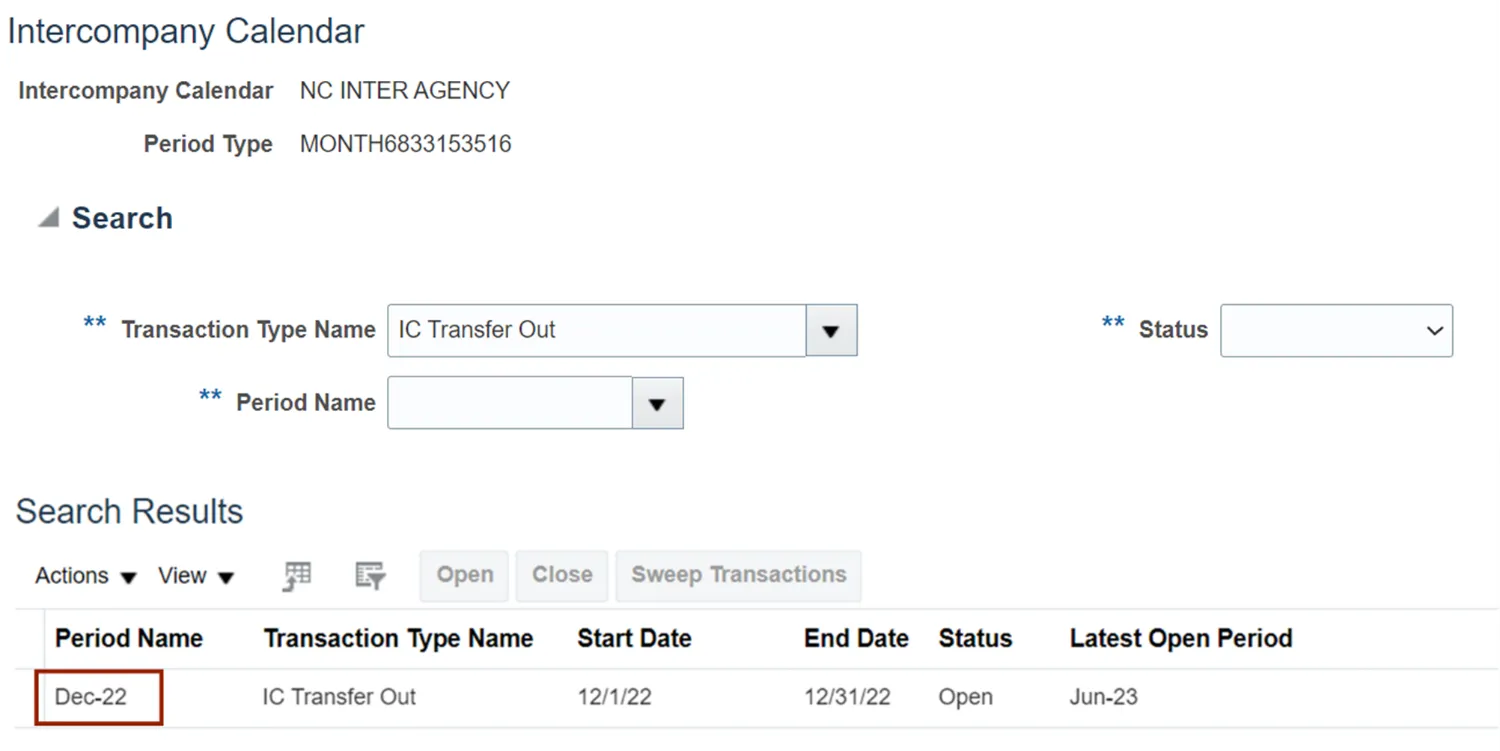
Task: Click the Open button
Action: [x=464, y=575]
